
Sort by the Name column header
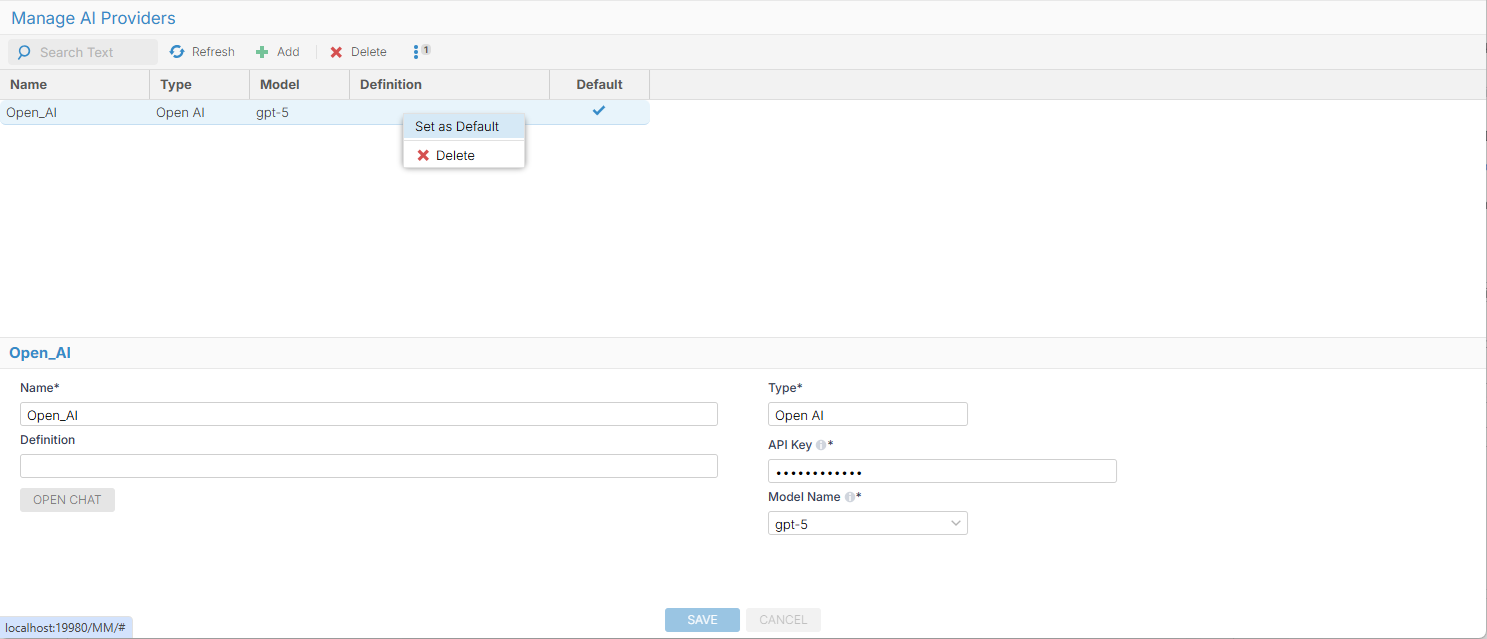(29, 85)
